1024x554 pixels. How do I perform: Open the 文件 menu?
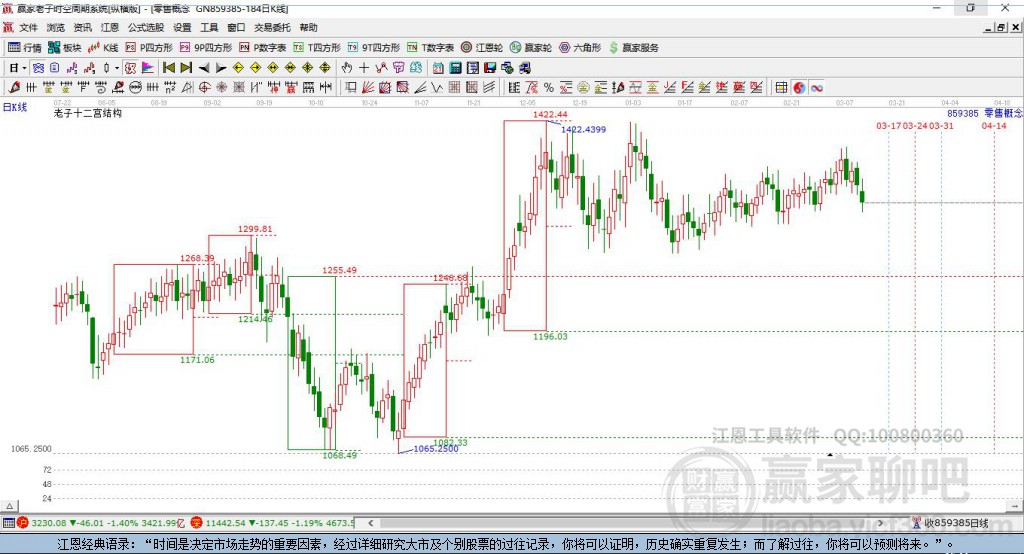click(x=28, y=27)
